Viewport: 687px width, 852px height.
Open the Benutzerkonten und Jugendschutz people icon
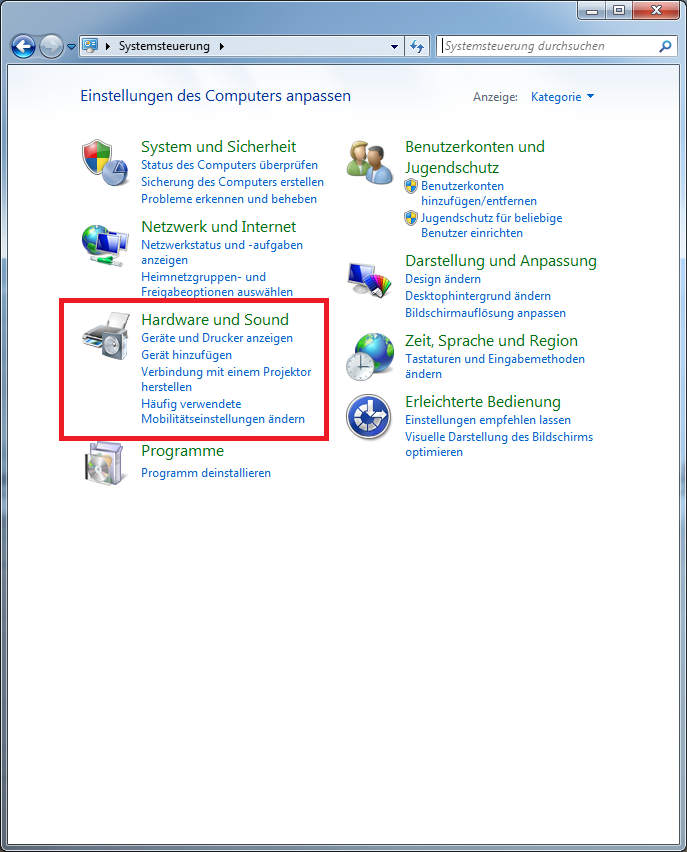pyautogui.click(x=370, y=162)
